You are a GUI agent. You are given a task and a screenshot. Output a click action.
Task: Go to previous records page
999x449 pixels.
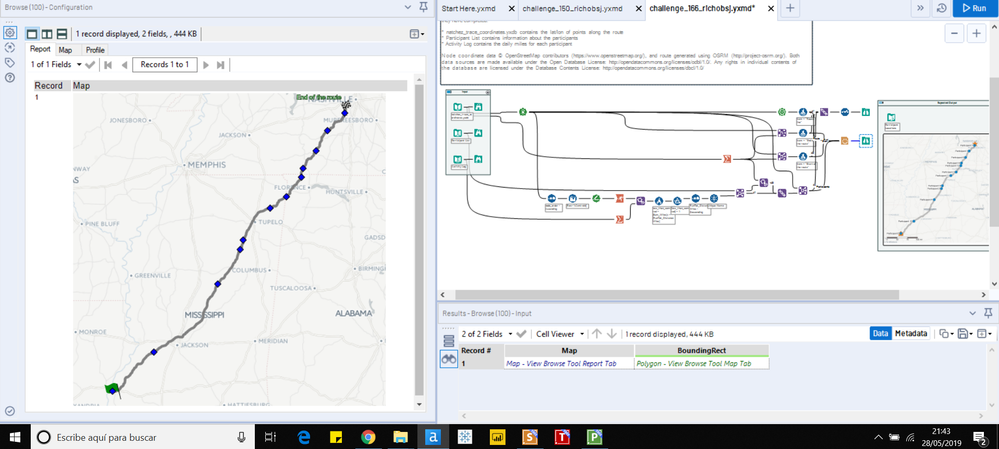124,64
